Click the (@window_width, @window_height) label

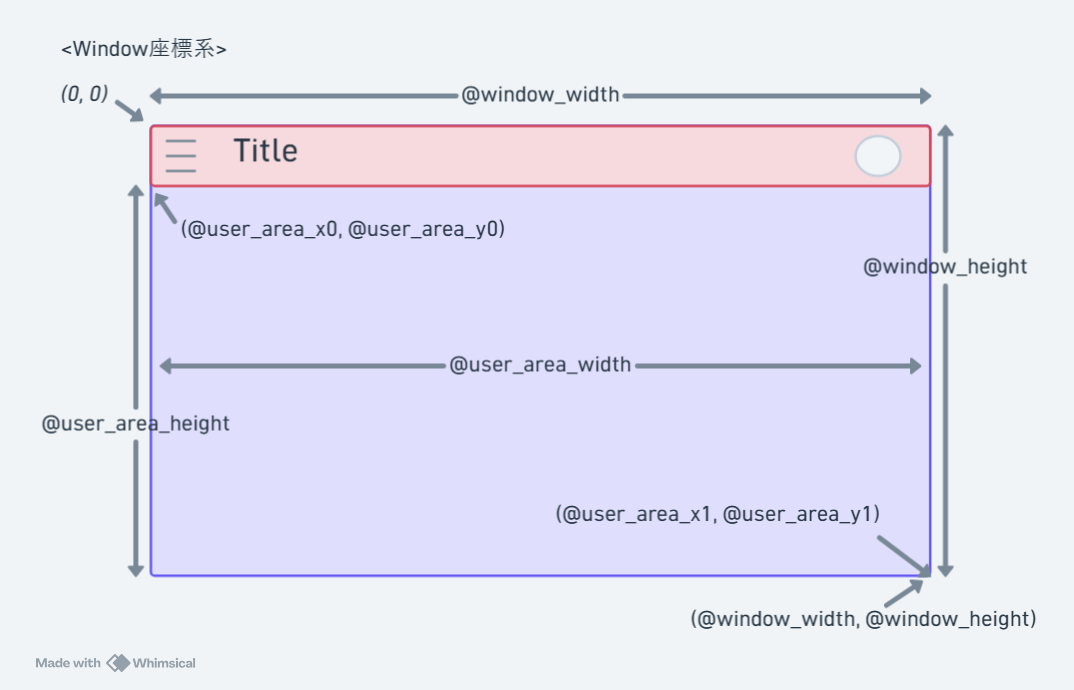coord(863,619)
